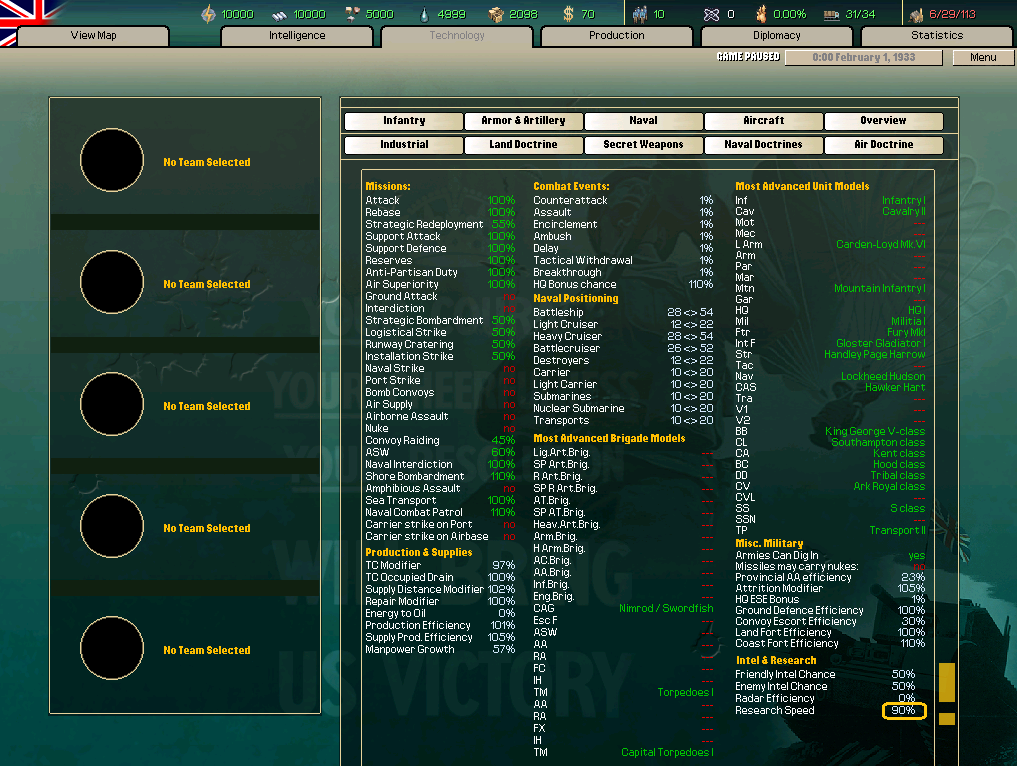
Task: Open Industrial technologies
Action: coord(404,145)
